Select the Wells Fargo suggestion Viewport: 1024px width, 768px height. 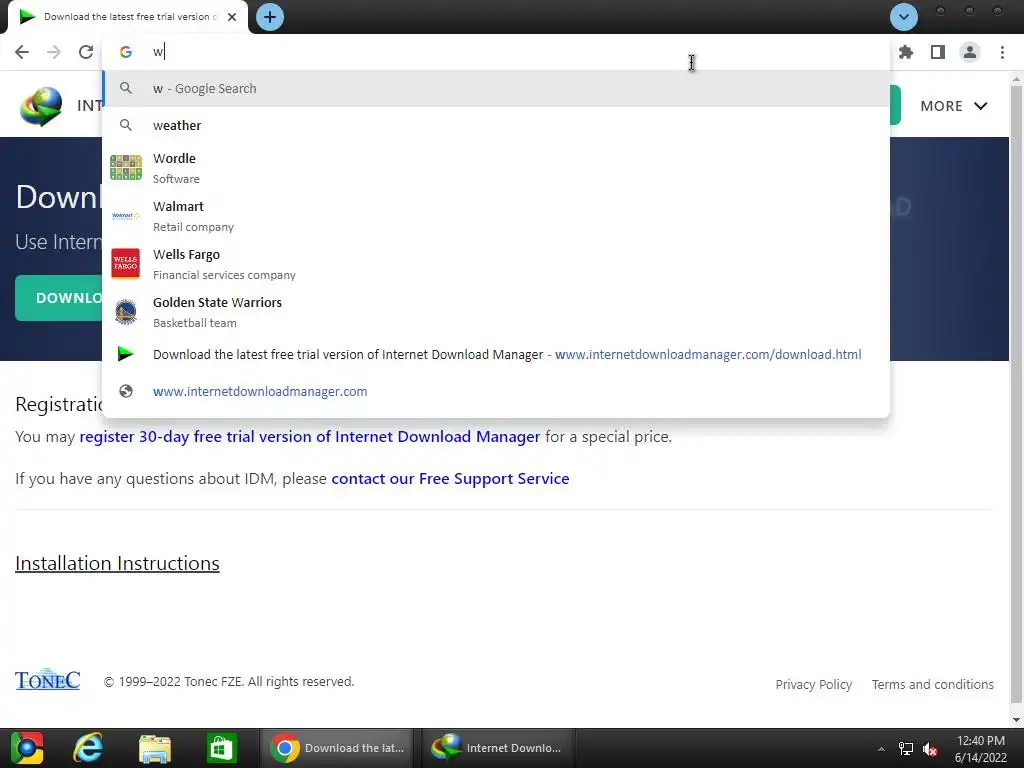pyautogui.click(x=496, y=264)
